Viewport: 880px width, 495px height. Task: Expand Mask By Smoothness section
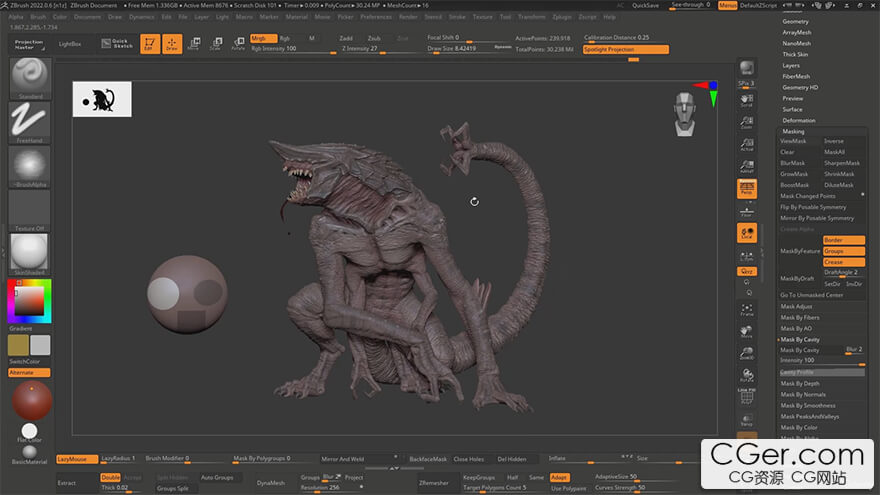[808, 406]
